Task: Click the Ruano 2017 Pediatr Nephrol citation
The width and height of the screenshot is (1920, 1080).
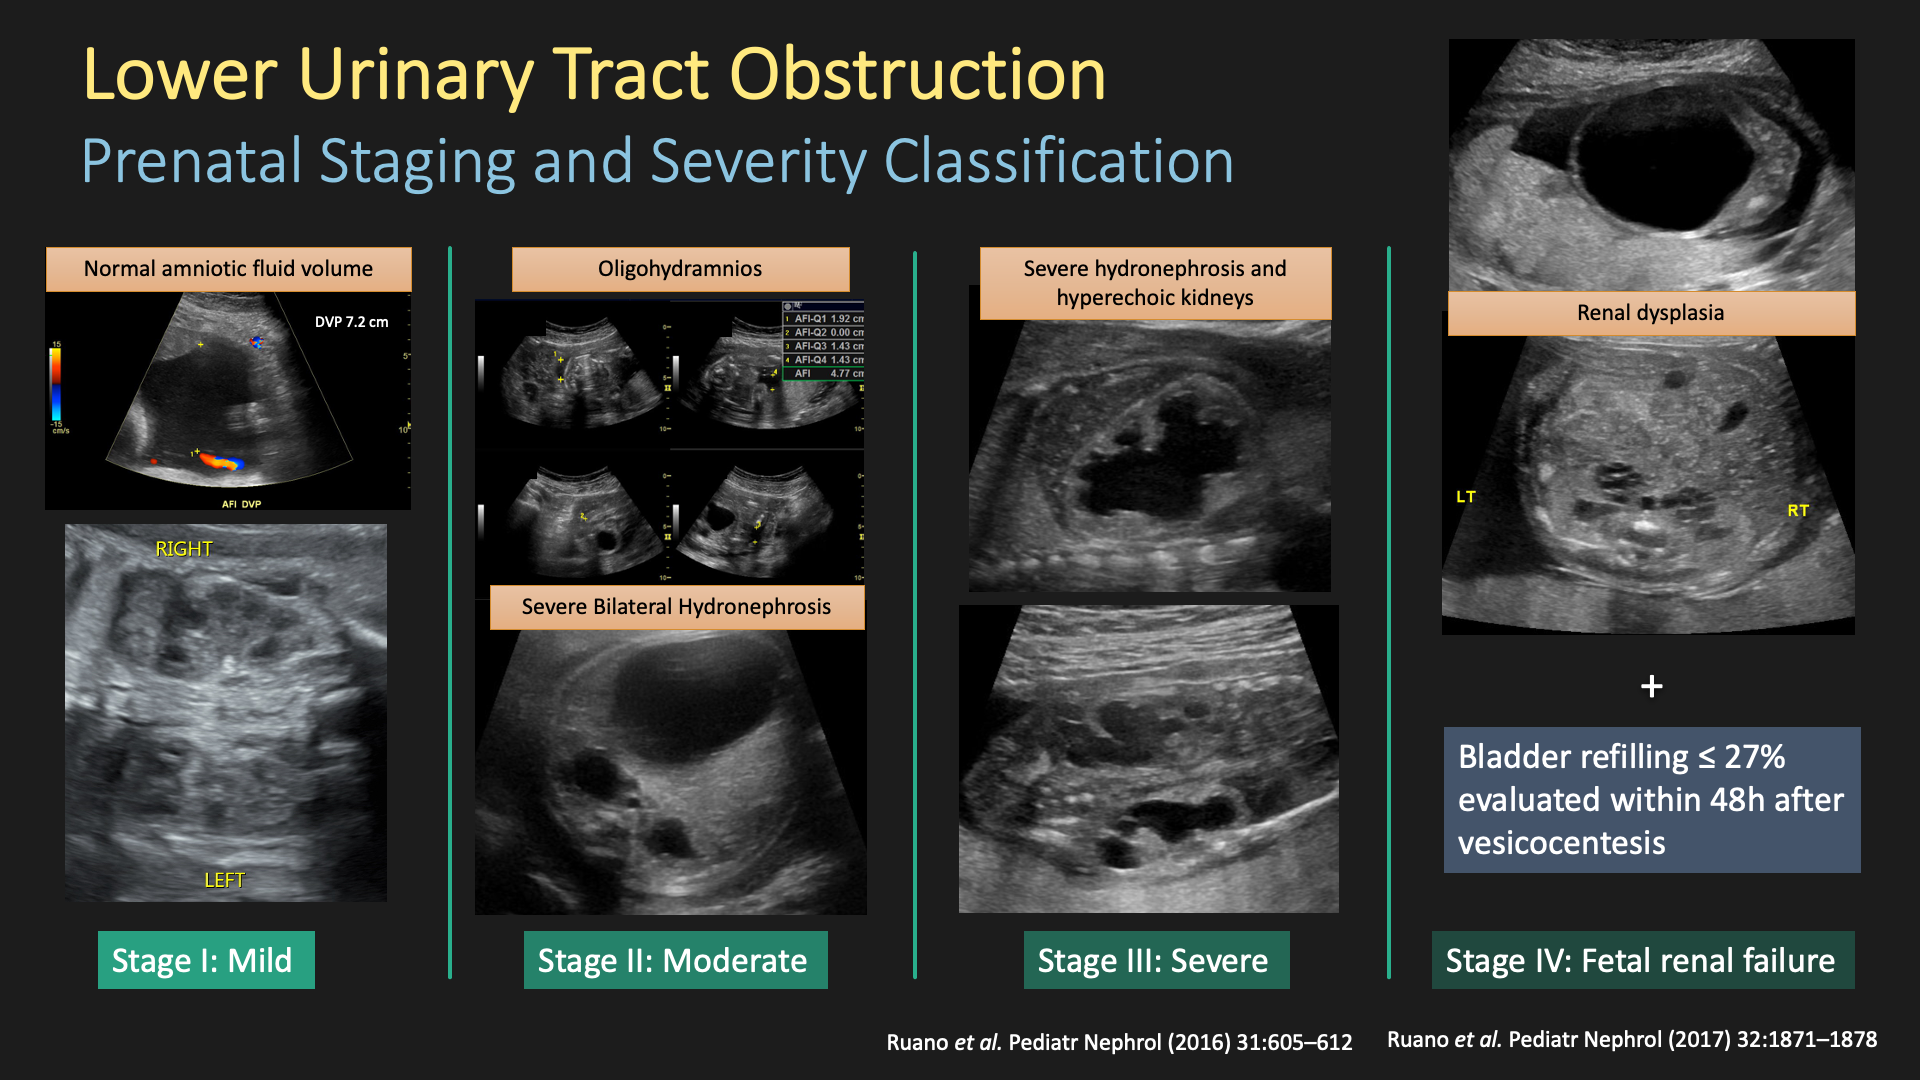Action: 1631,1039
